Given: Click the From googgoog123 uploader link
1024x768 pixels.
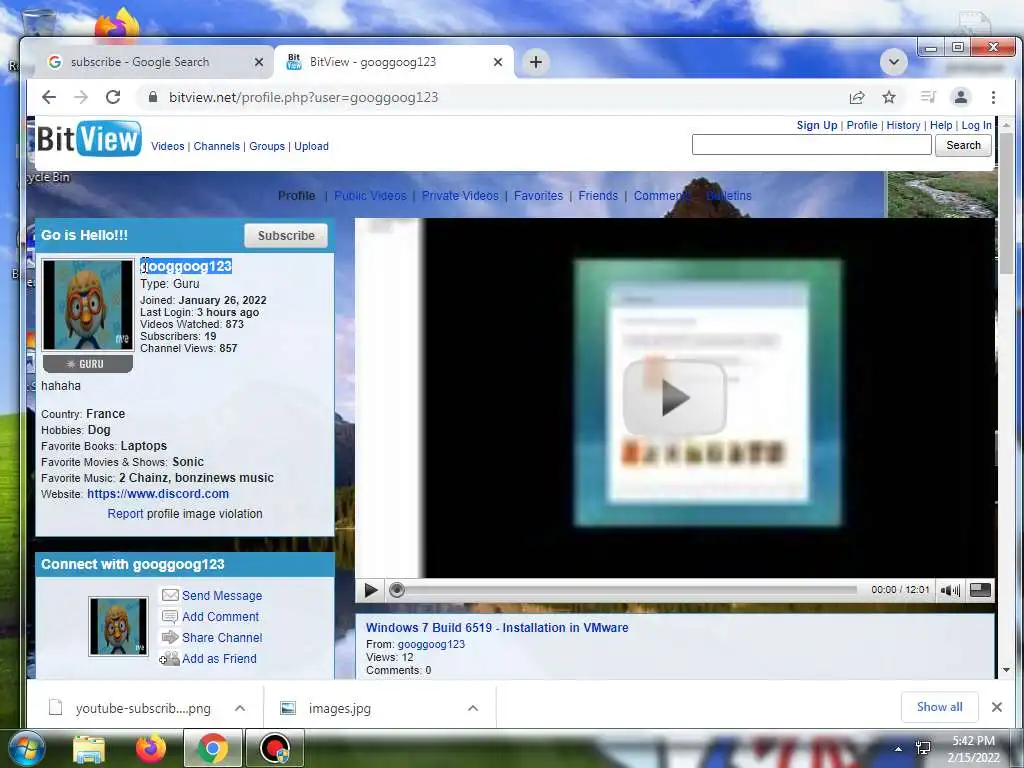Looking at the screenshot, I should 431,644.
